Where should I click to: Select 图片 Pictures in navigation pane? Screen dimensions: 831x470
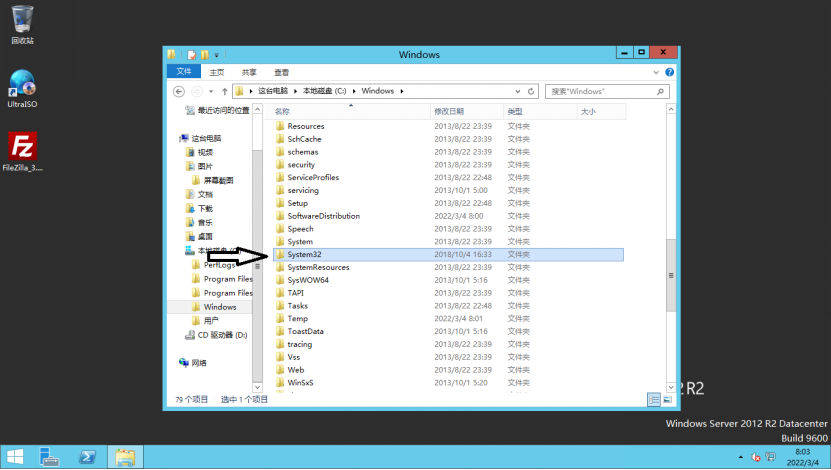199,166
